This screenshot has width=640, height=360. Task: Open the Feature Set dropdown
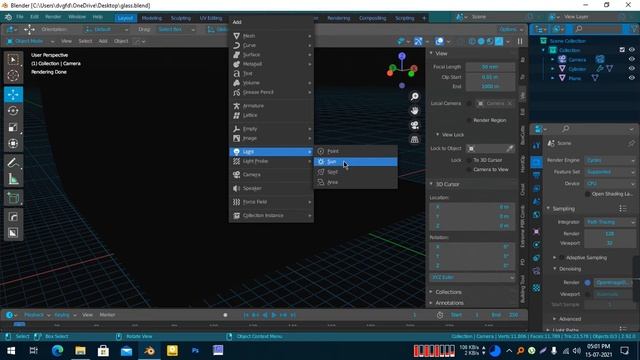point(610,172)
